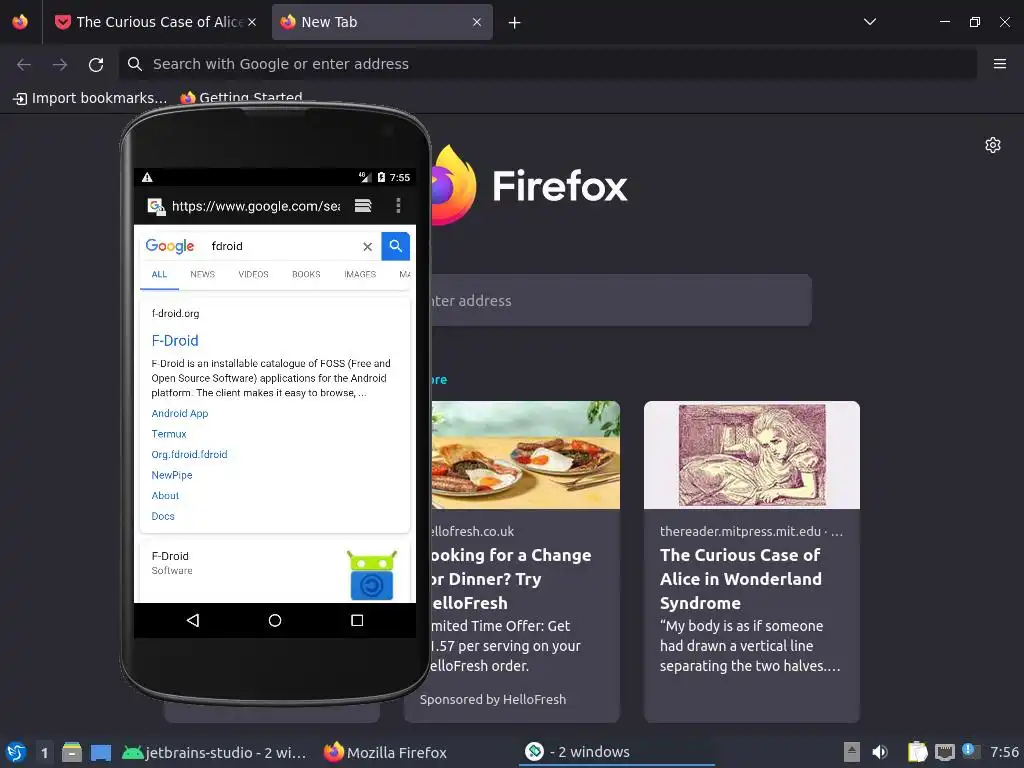1024x768 pixels.
Task: Click the Firefox Pocket icon on first tab
Action: (63, 22)
